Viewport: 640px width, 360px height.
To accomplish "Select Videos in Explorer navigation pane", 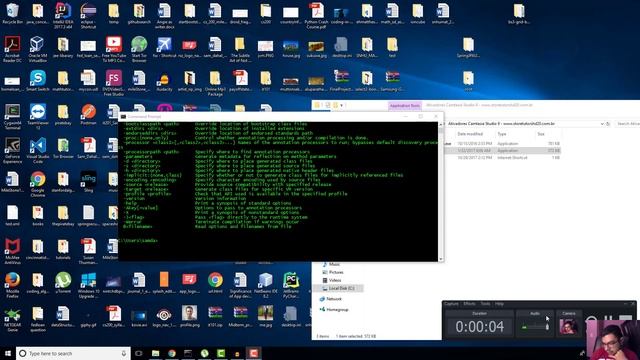I will 335,280.
